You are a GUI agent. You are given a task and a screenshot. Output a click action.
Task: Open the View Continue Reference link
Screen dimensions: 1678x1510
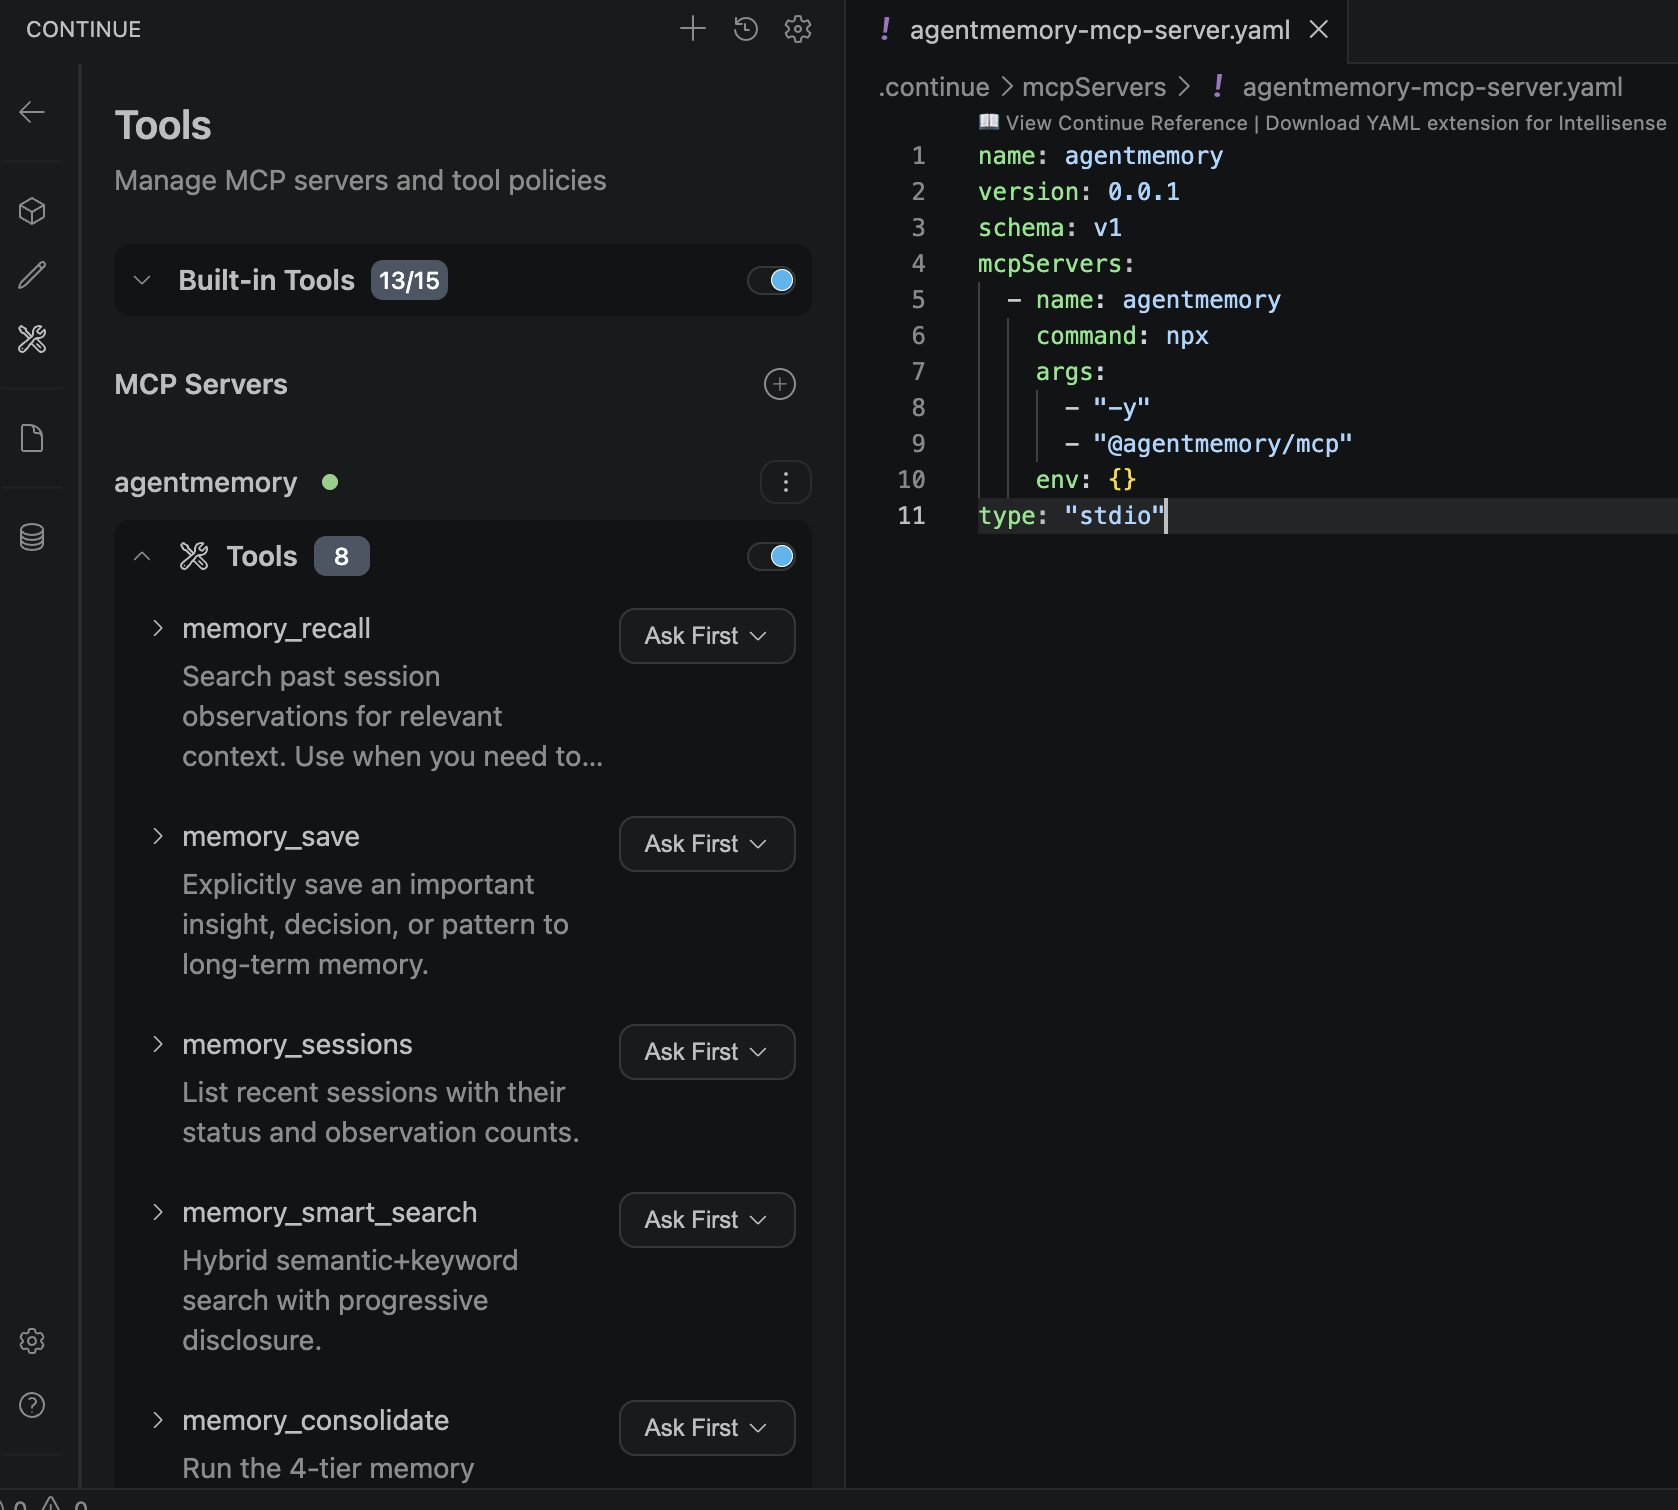pyautogui.click(x=1126, y=123)
